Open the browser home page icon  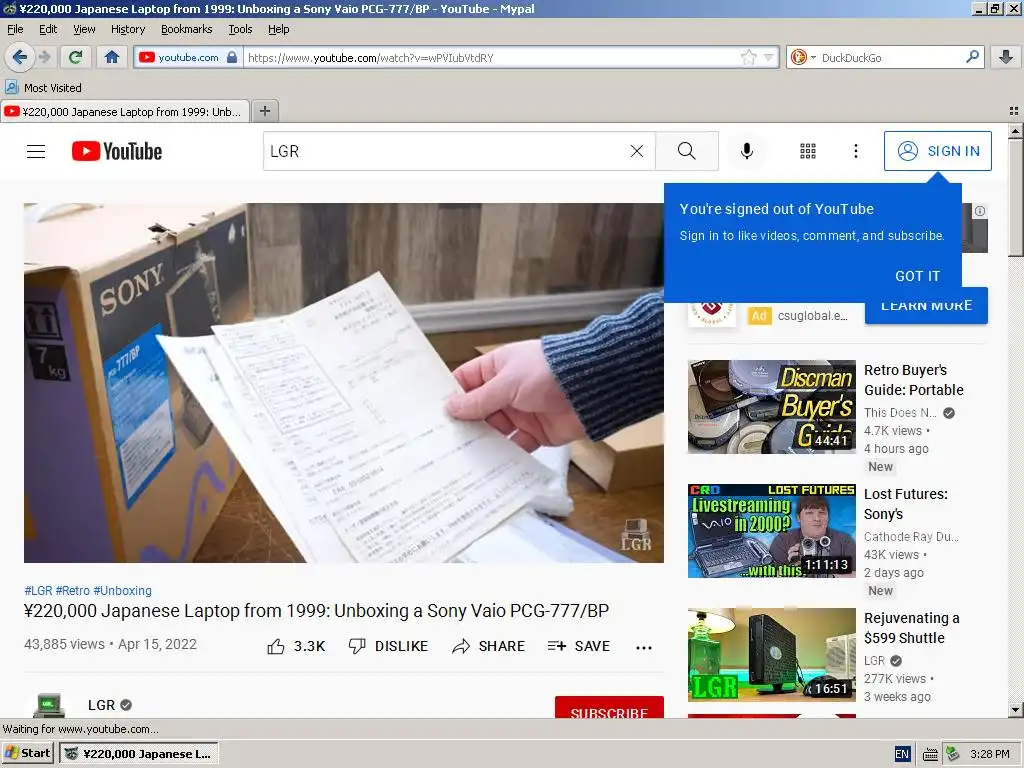point(112,57)
